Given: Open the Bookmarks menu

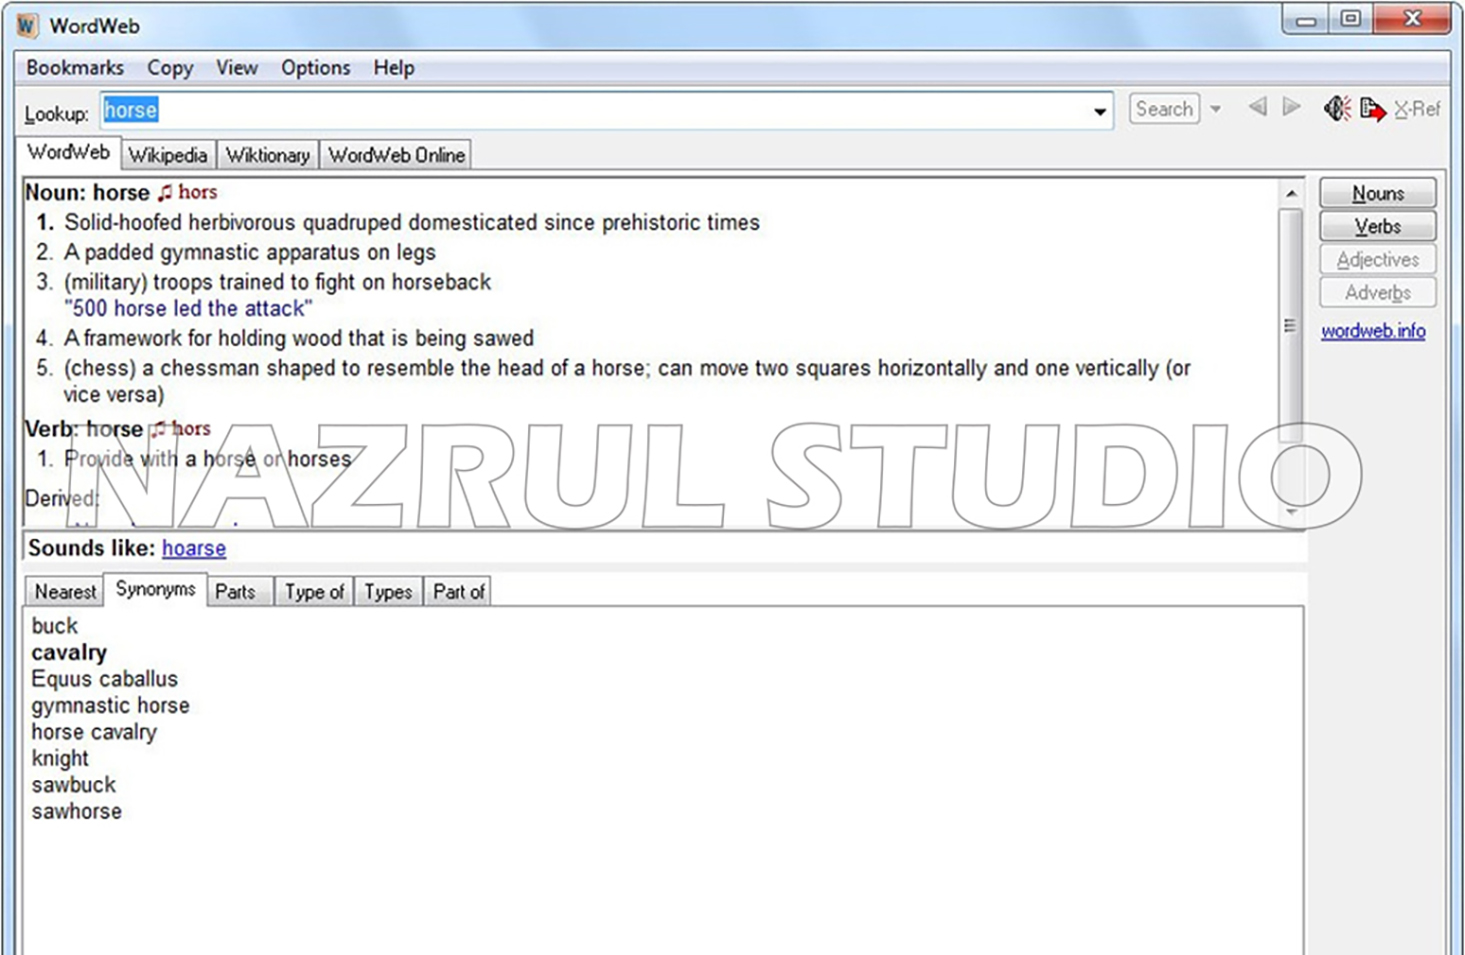Looking at the screenshot, I should [75, 68].
